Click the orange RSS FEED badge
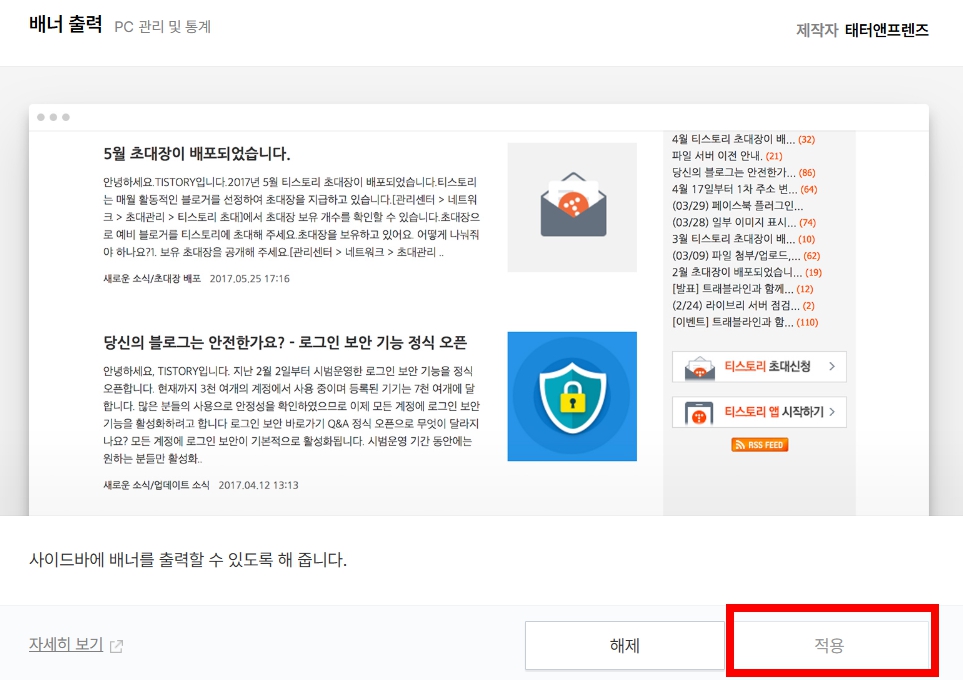 tap(760, 445)
